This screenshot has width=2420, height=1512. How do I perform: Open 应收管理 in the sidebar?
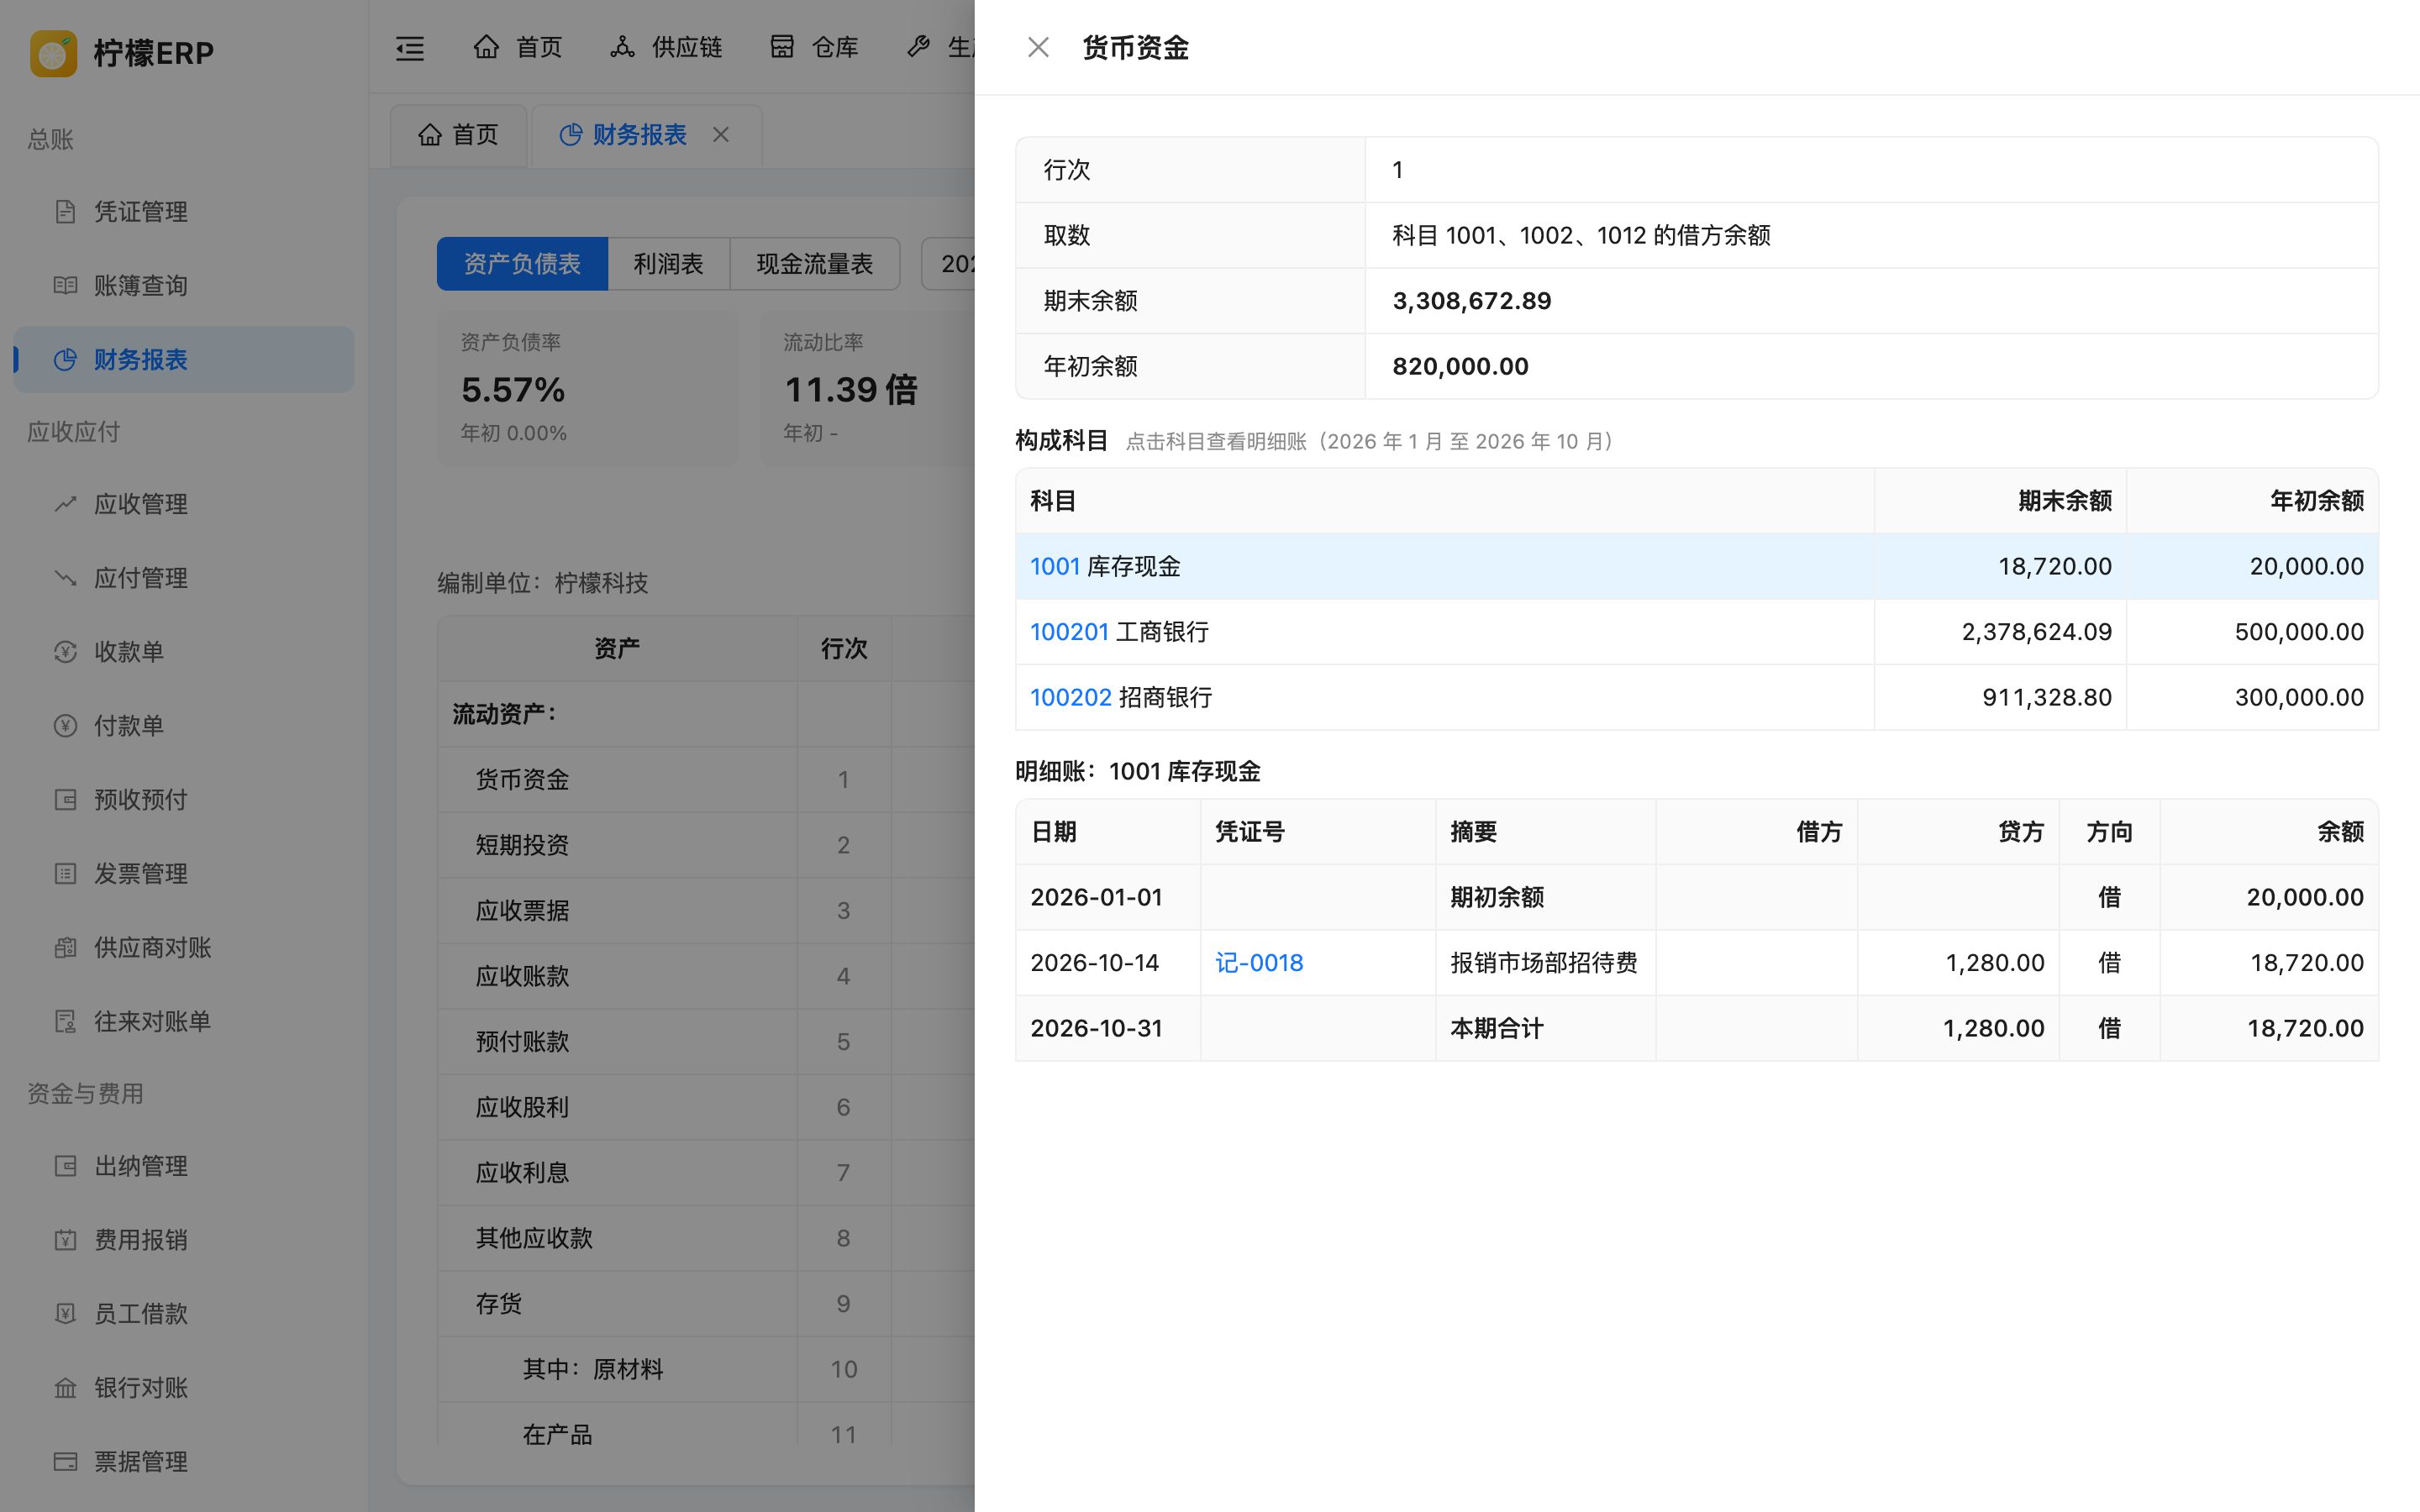[184, 504]
